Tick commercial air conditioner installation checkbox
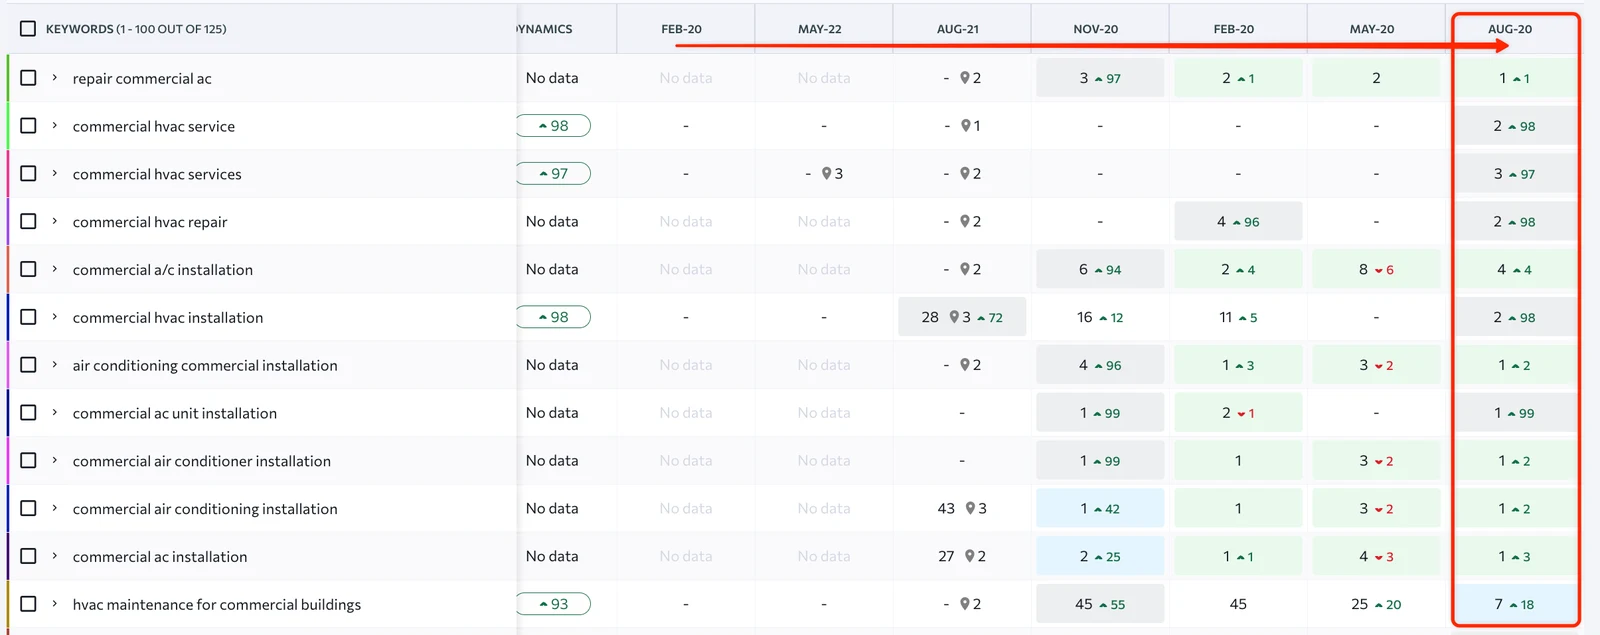 pyautogui.click(x=28, y=460)
